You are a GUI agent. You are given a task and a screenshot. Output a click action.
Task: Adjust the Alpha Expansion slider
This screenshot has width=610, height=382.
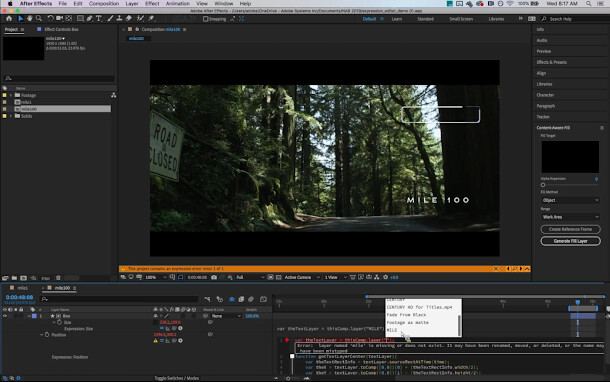coord(543,185)
